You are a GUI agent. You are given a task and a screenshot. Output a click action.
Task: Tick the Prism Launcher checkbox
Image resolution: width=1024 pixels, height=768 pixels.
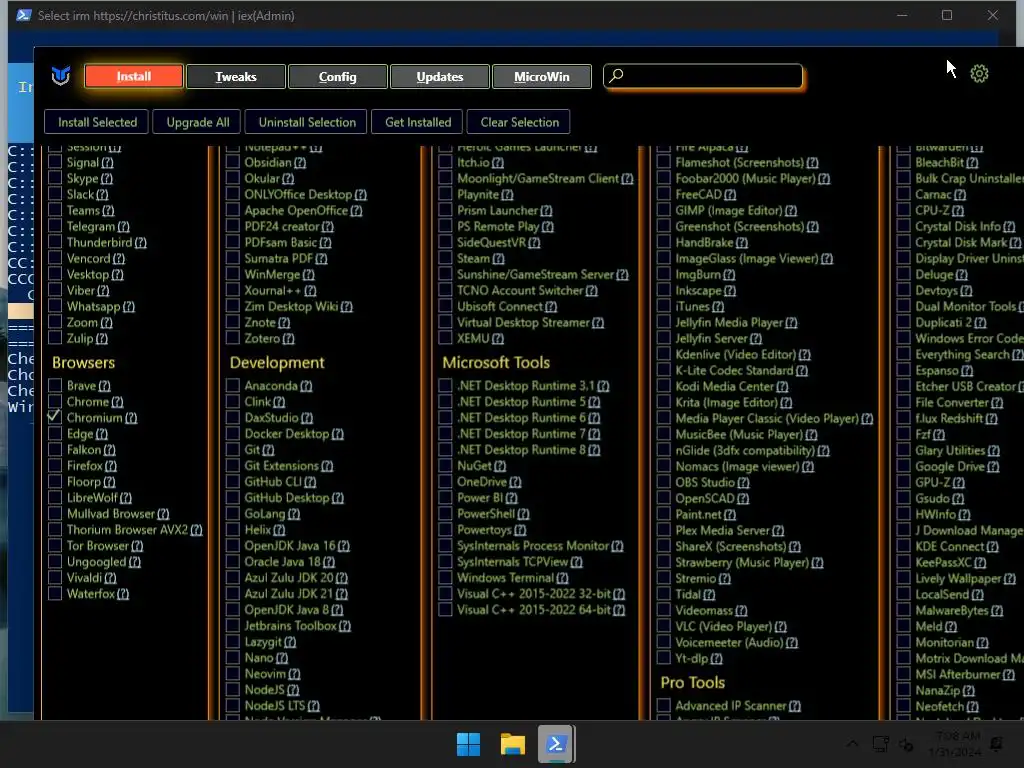pos(445,210)
